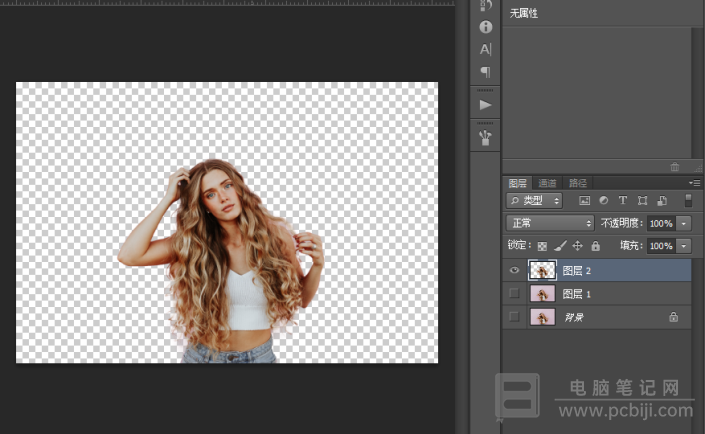Filter layers by type layers icon
705x434 pixels.
[x=623, y=201]
